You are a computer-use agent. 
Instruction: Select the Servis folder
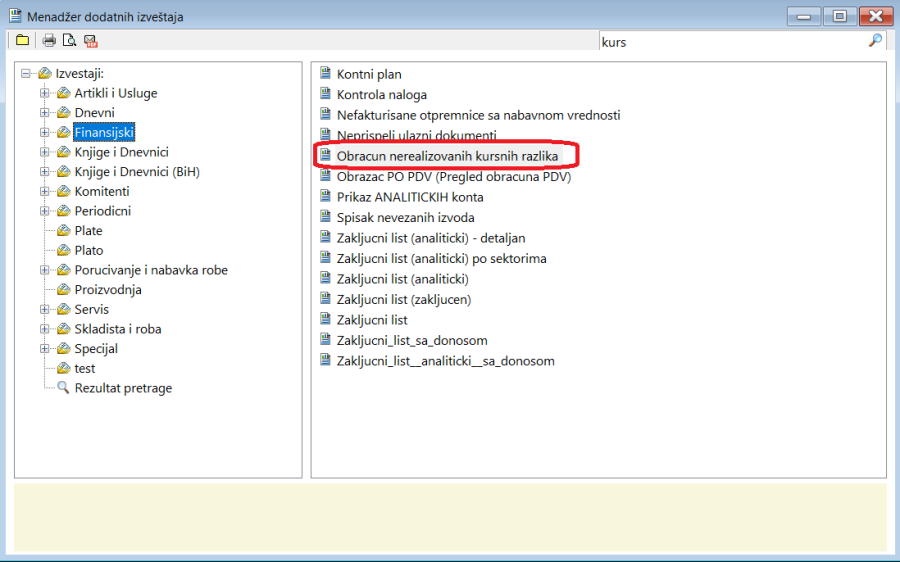click(x=91, y=309)
